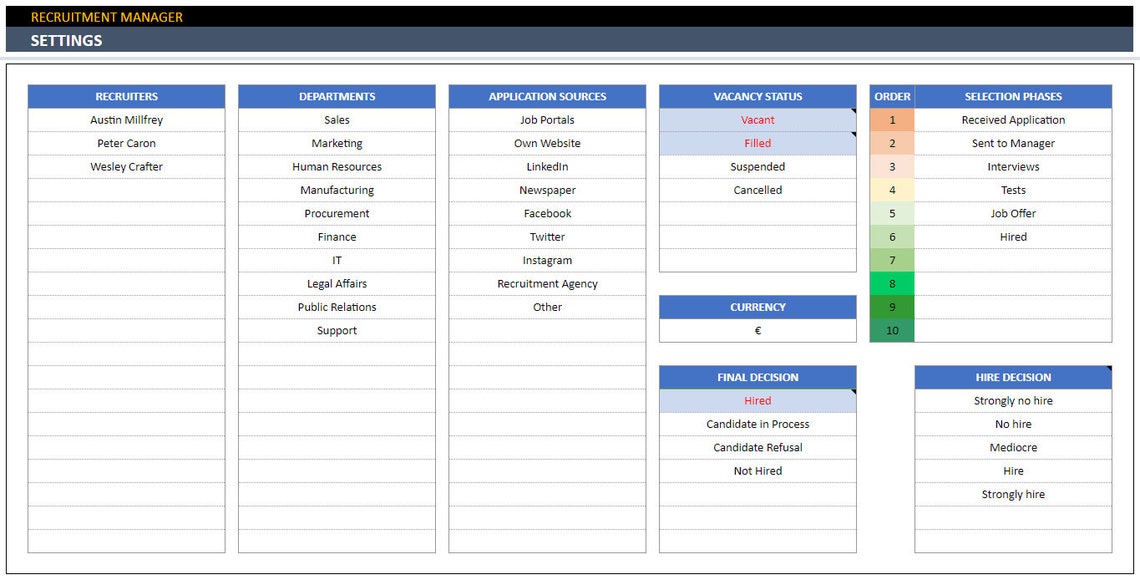Select Procurement in the Departments list

337,213
